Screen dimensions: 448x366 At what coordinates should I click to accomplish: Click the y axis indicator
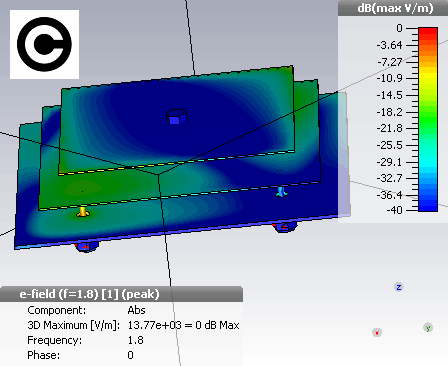[x=428, y=328]
